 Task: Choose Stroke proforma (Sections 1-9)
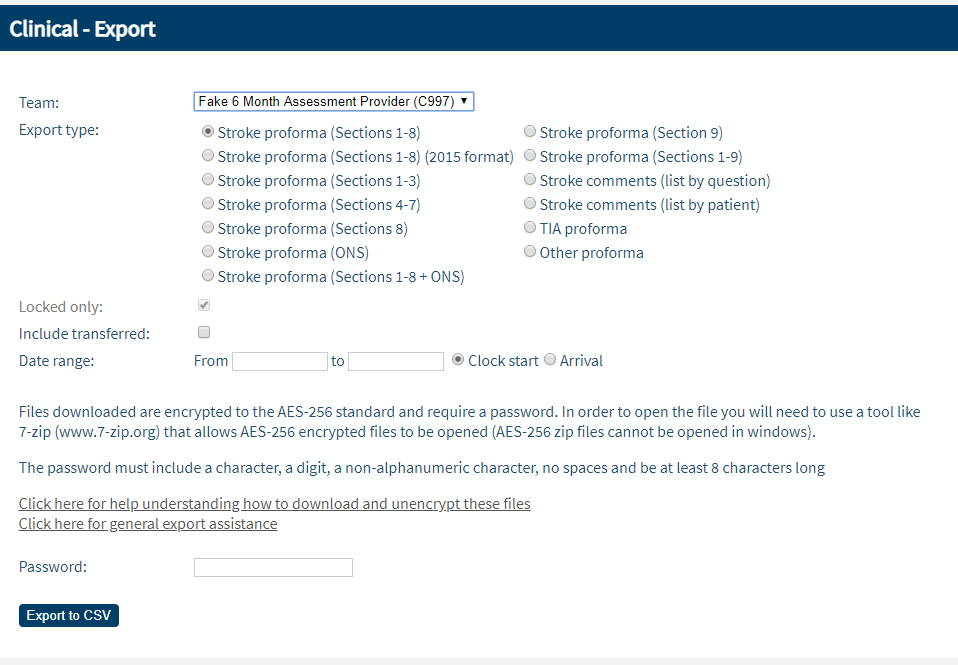click(x=530, y=156)
